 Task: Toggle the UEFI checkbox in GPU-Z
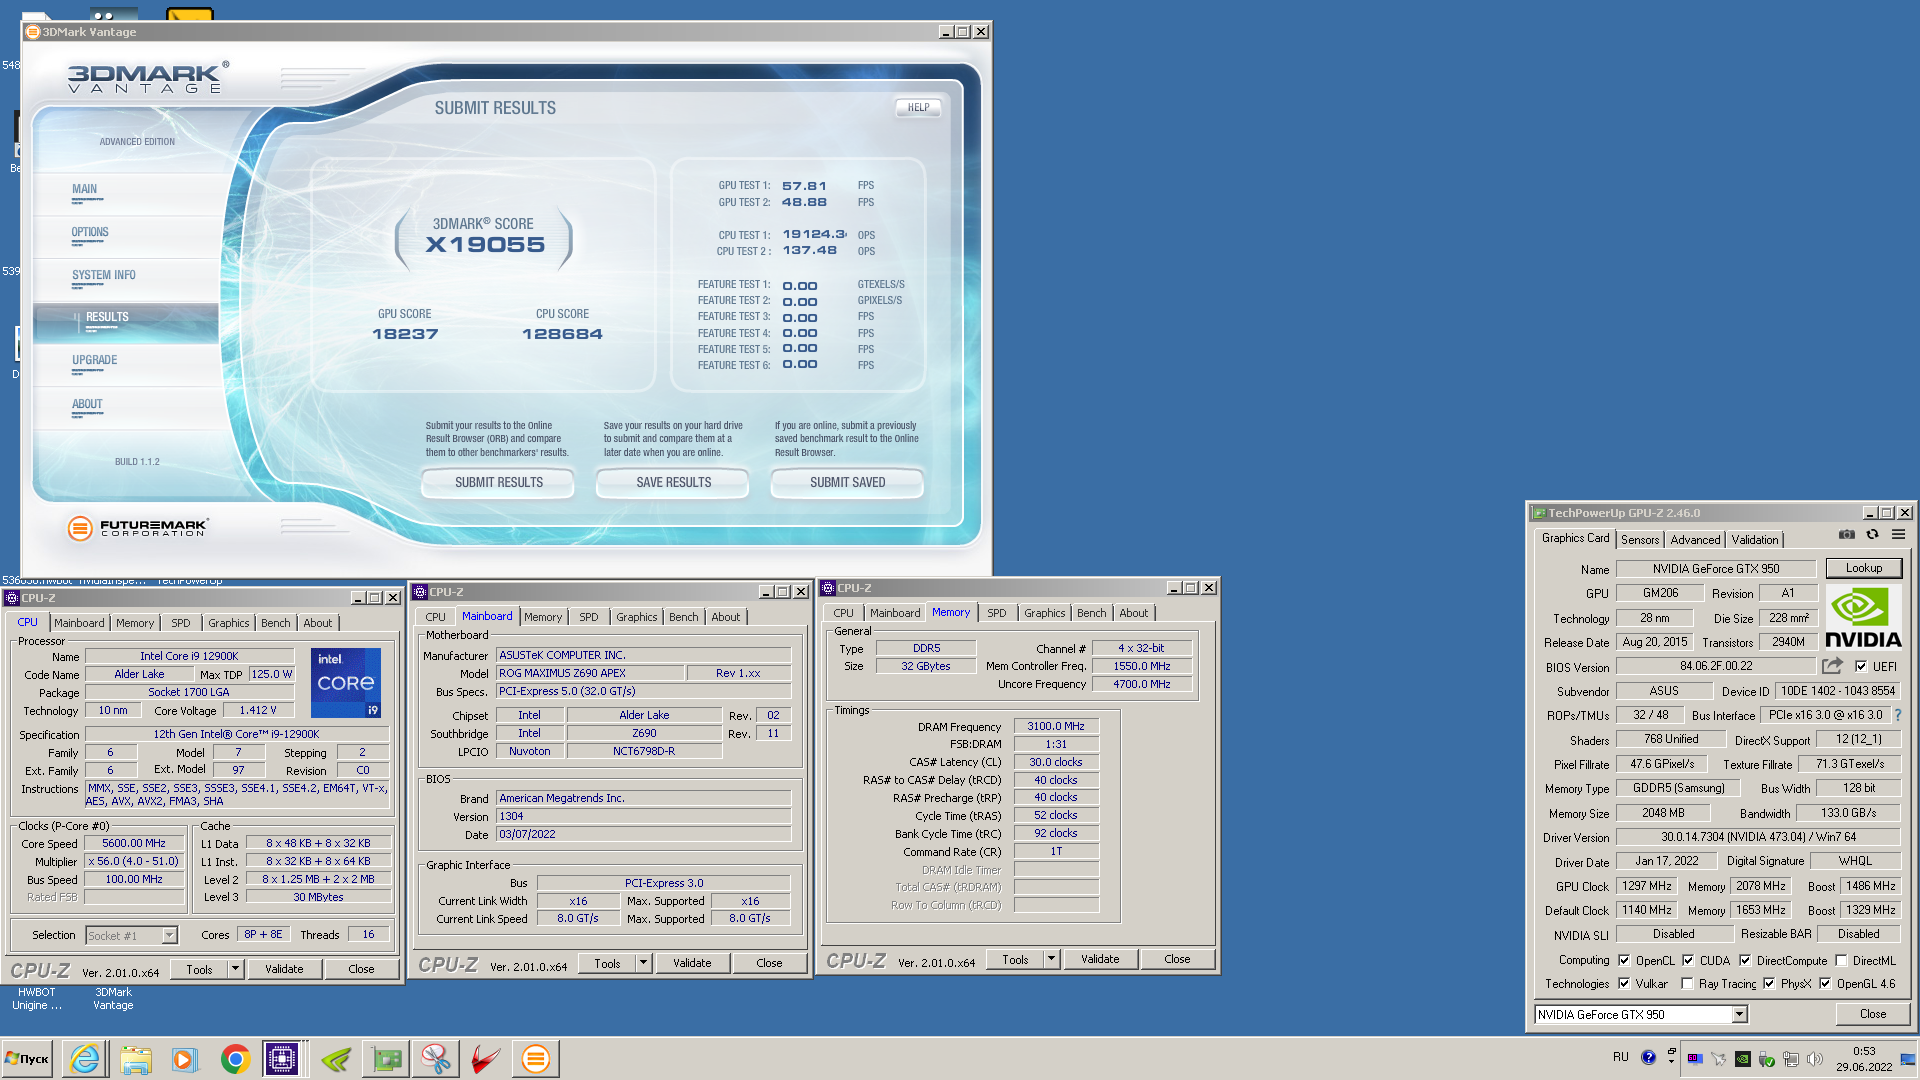click(1861, 667)
